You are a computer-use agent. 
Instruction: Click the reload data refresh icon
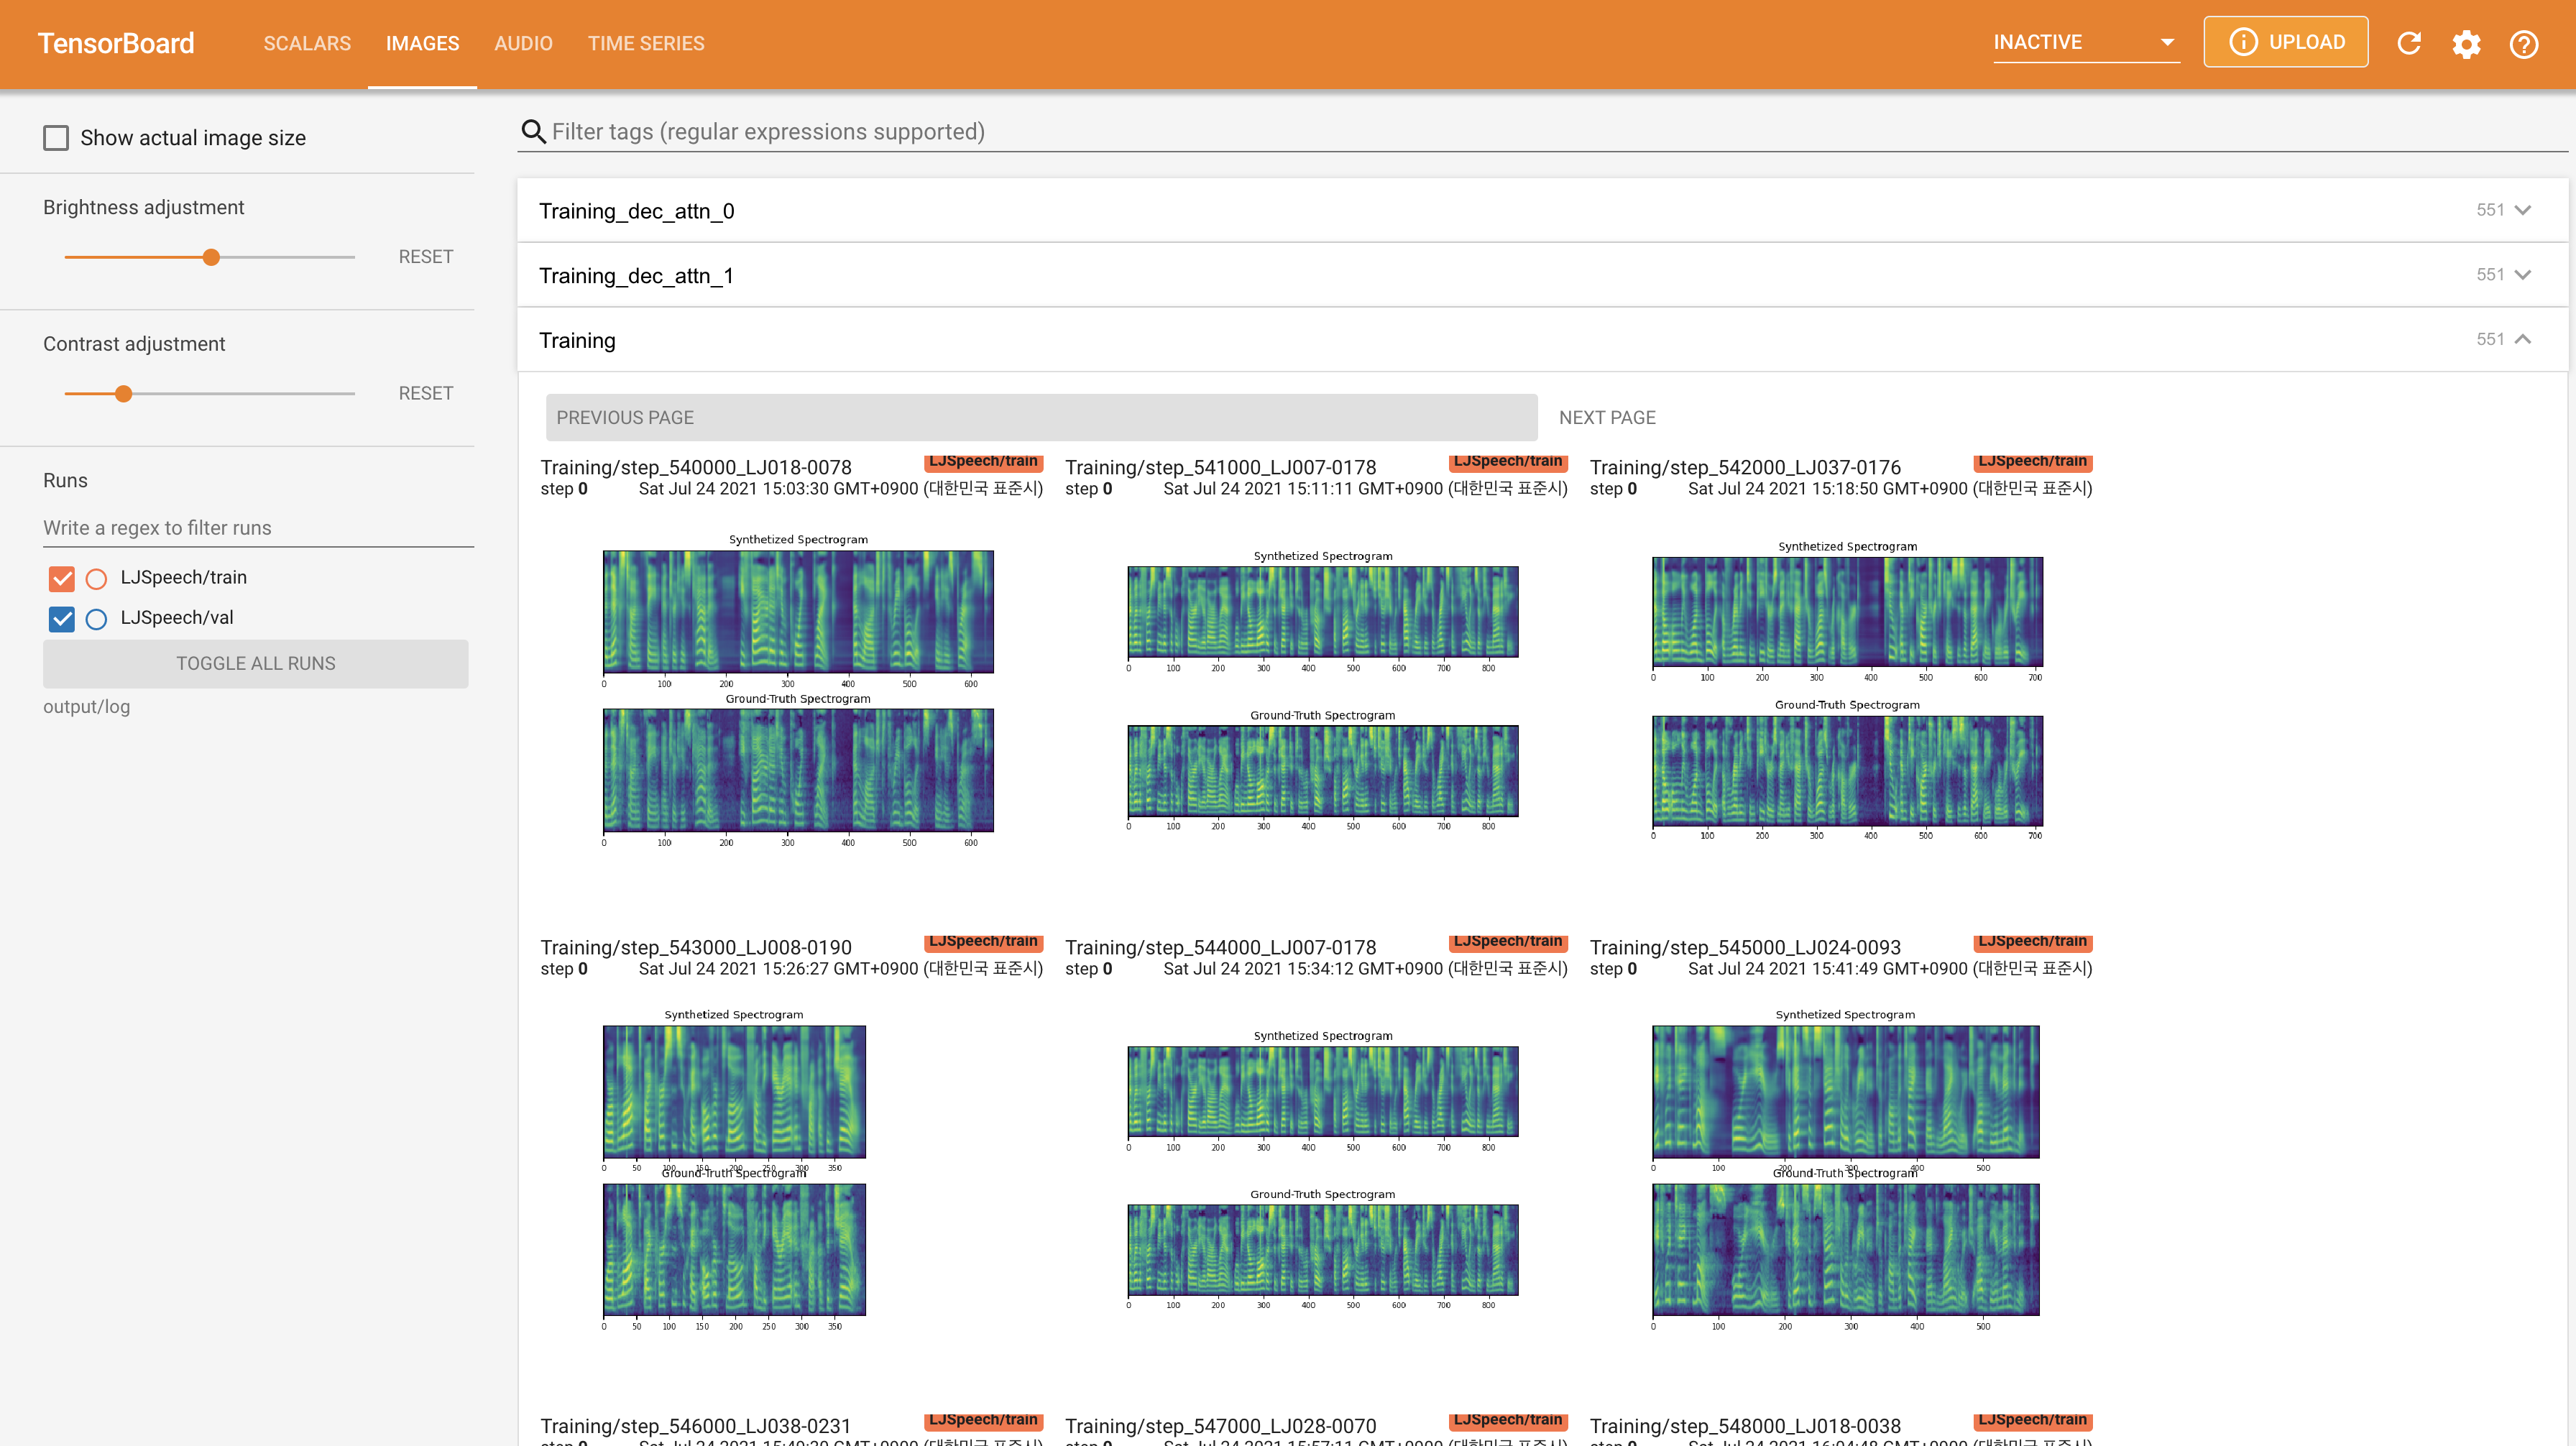2409,43
